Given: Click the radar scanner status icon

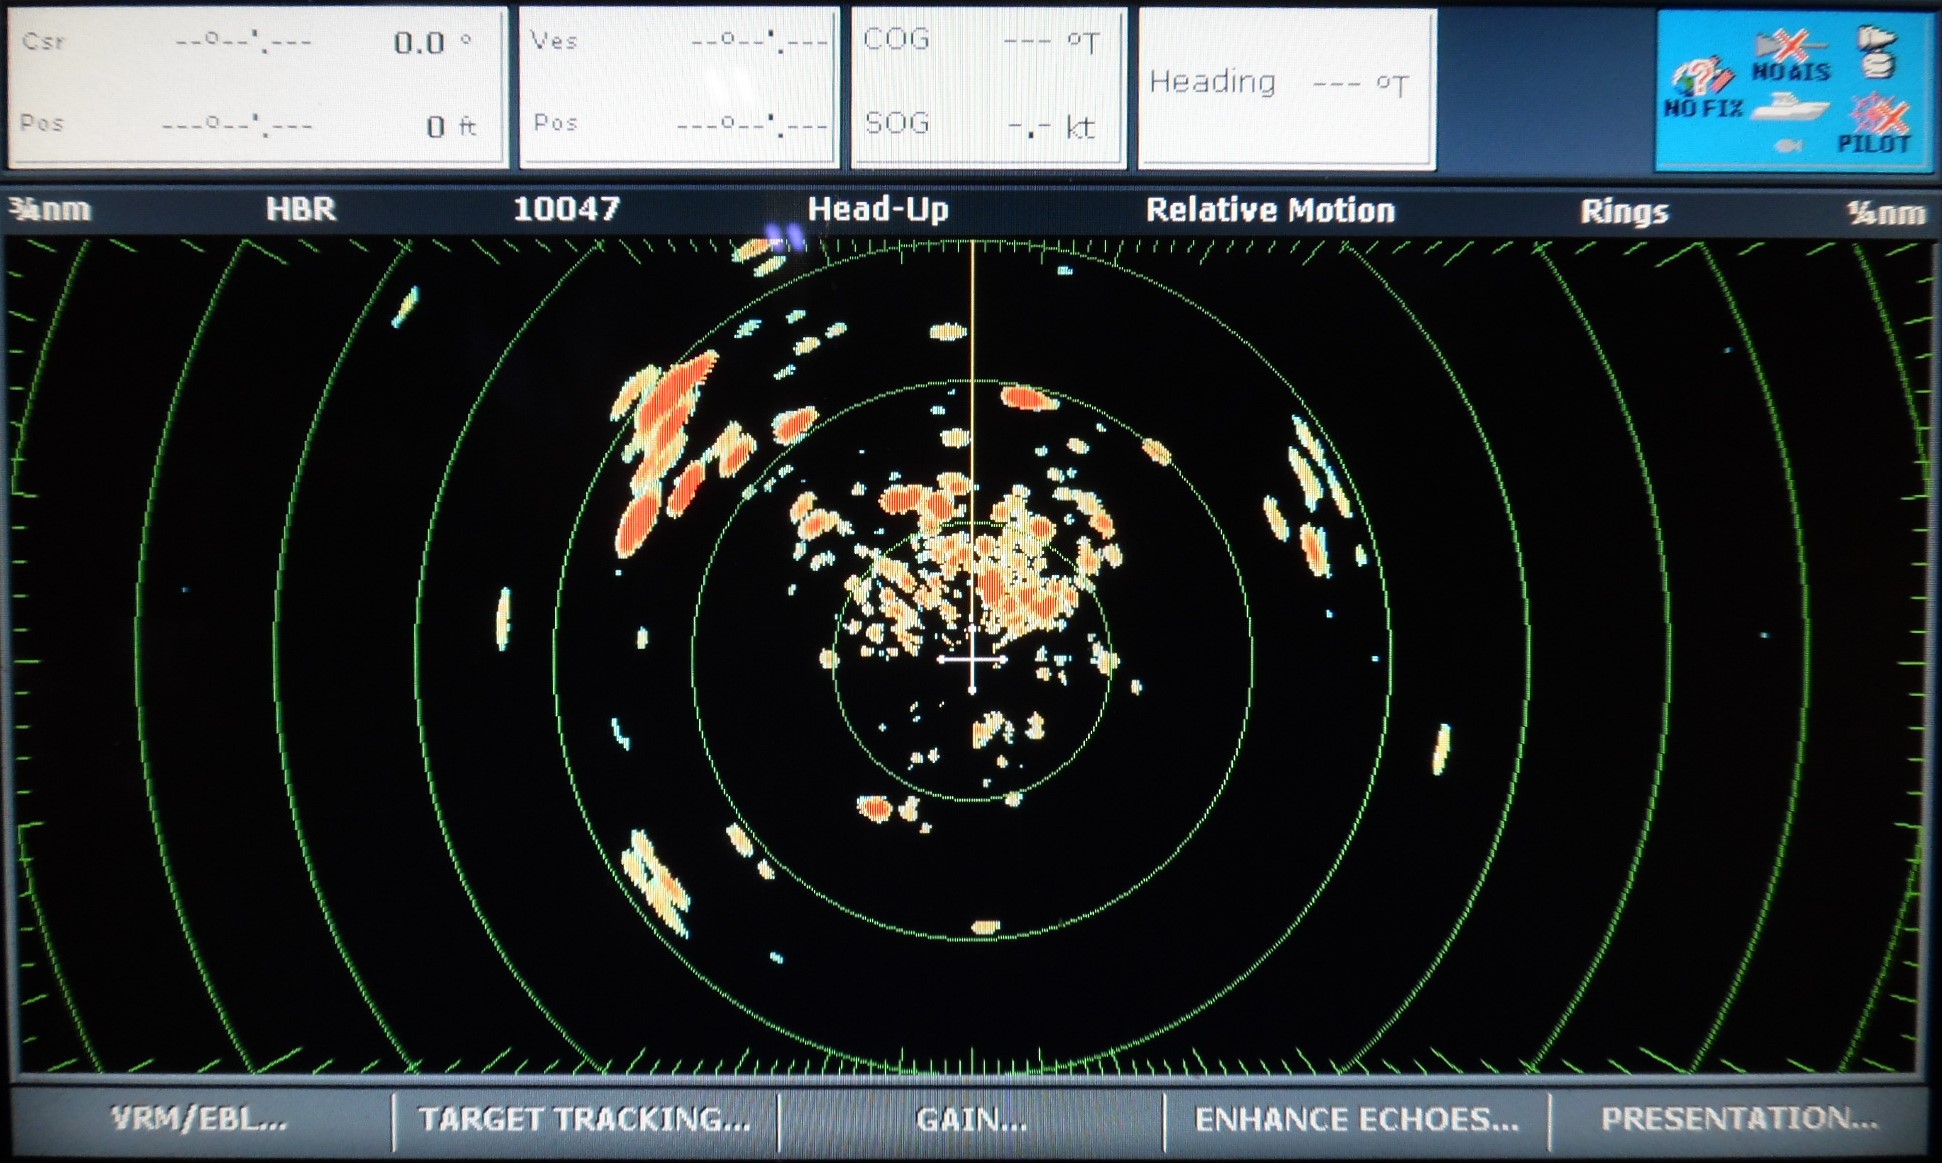Looking at the screenshot, I should click(1877, 52).
